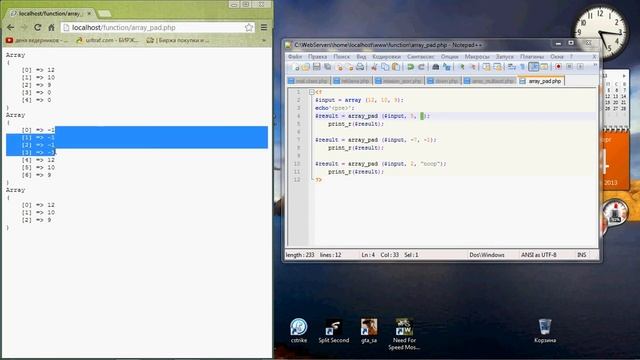Viewport: 640px width, 360px height.
Task: Open the YouTube bookmark in bookmarks bar
Action: (37, 40)
